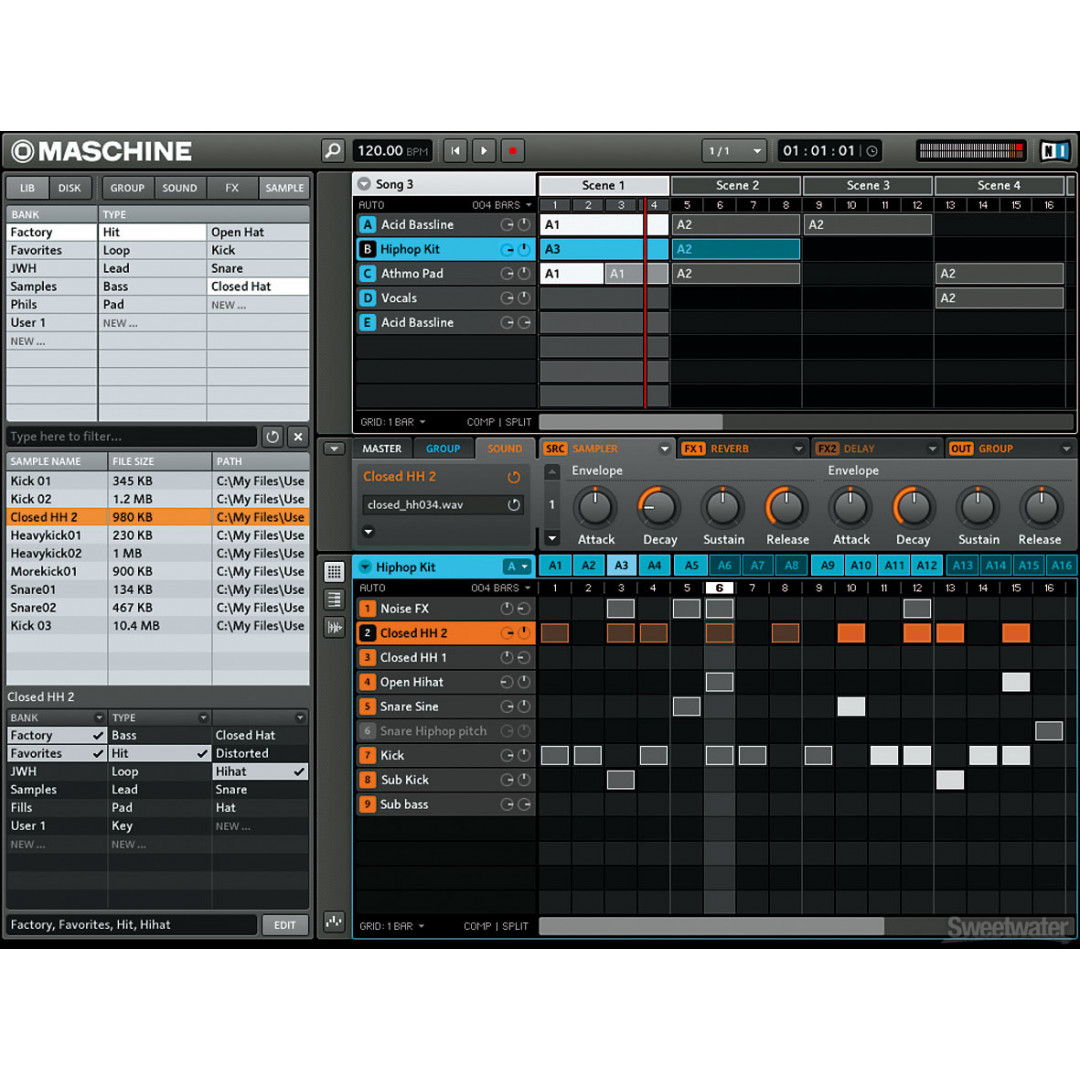1080x1080 pixels.
Task: Click the first Envelope Attack knob
Action: coord(595,508)
